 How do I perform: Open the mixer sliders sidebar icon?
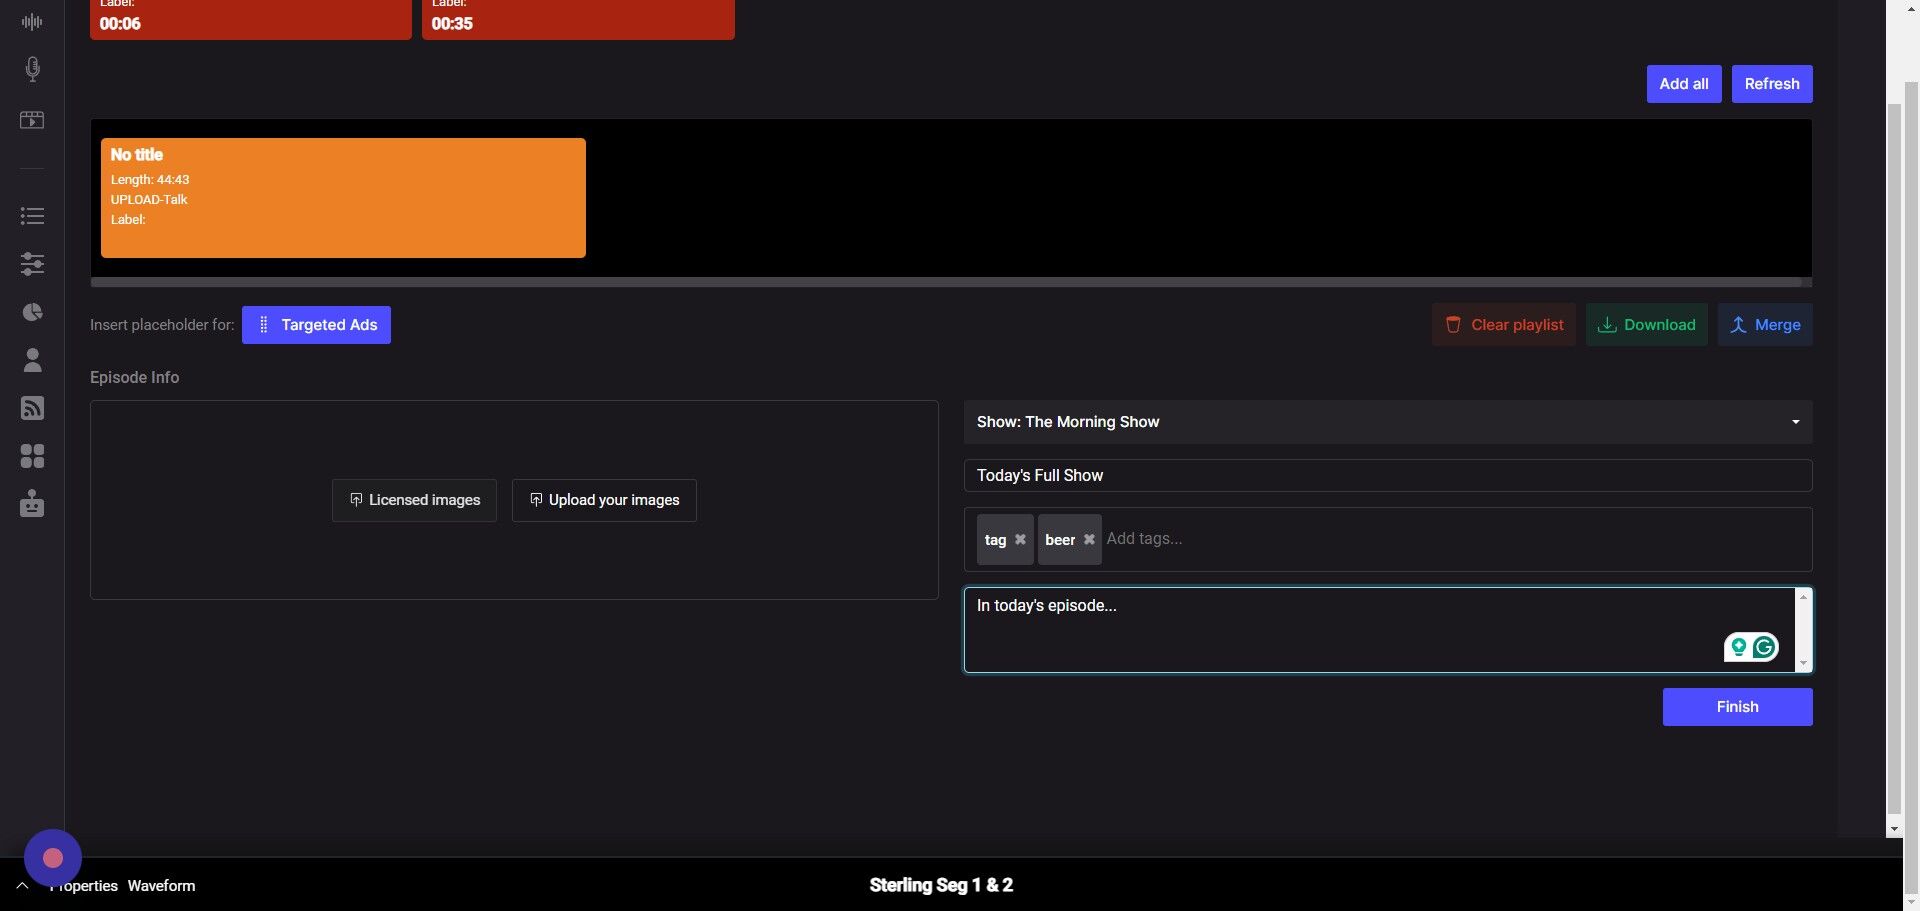click(32, 264)
